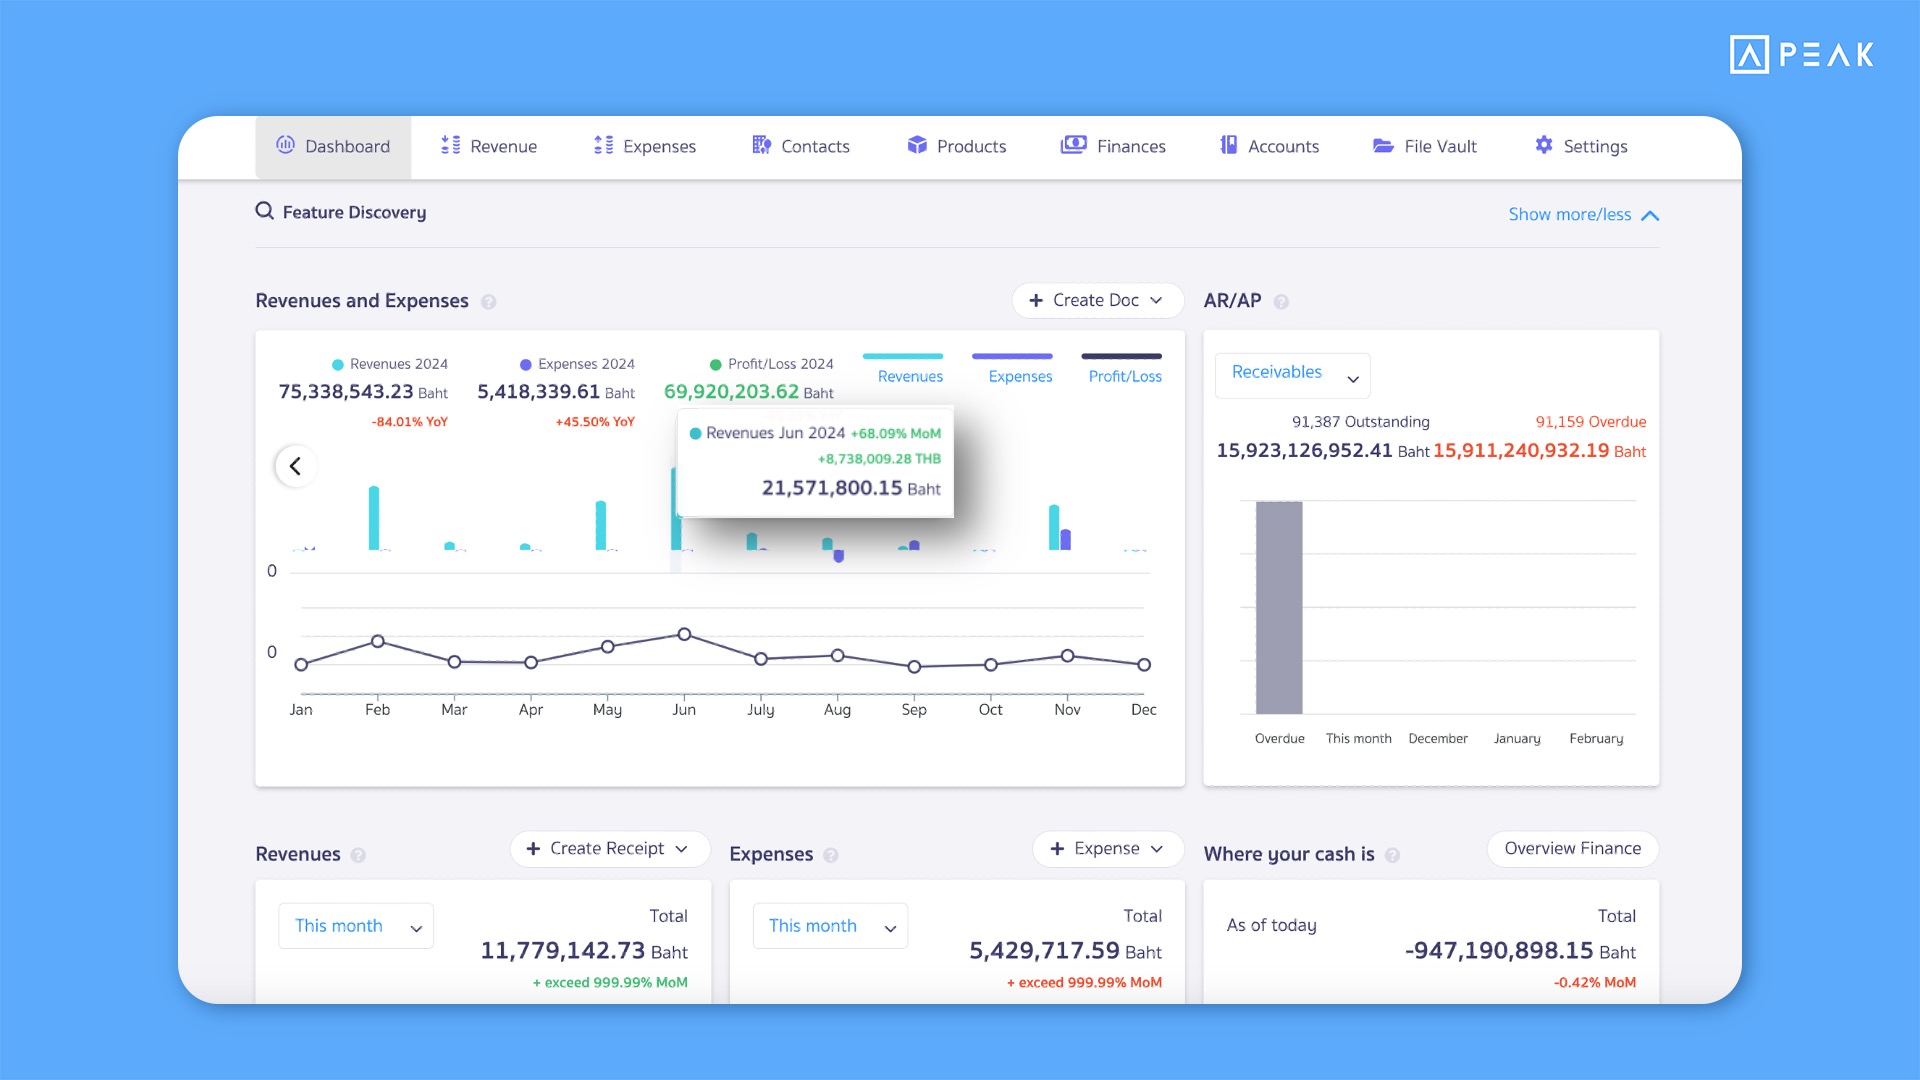Click the Feature Discovery search icon
Viewport: 1920px width, 1080px height.
coord(264,211)
